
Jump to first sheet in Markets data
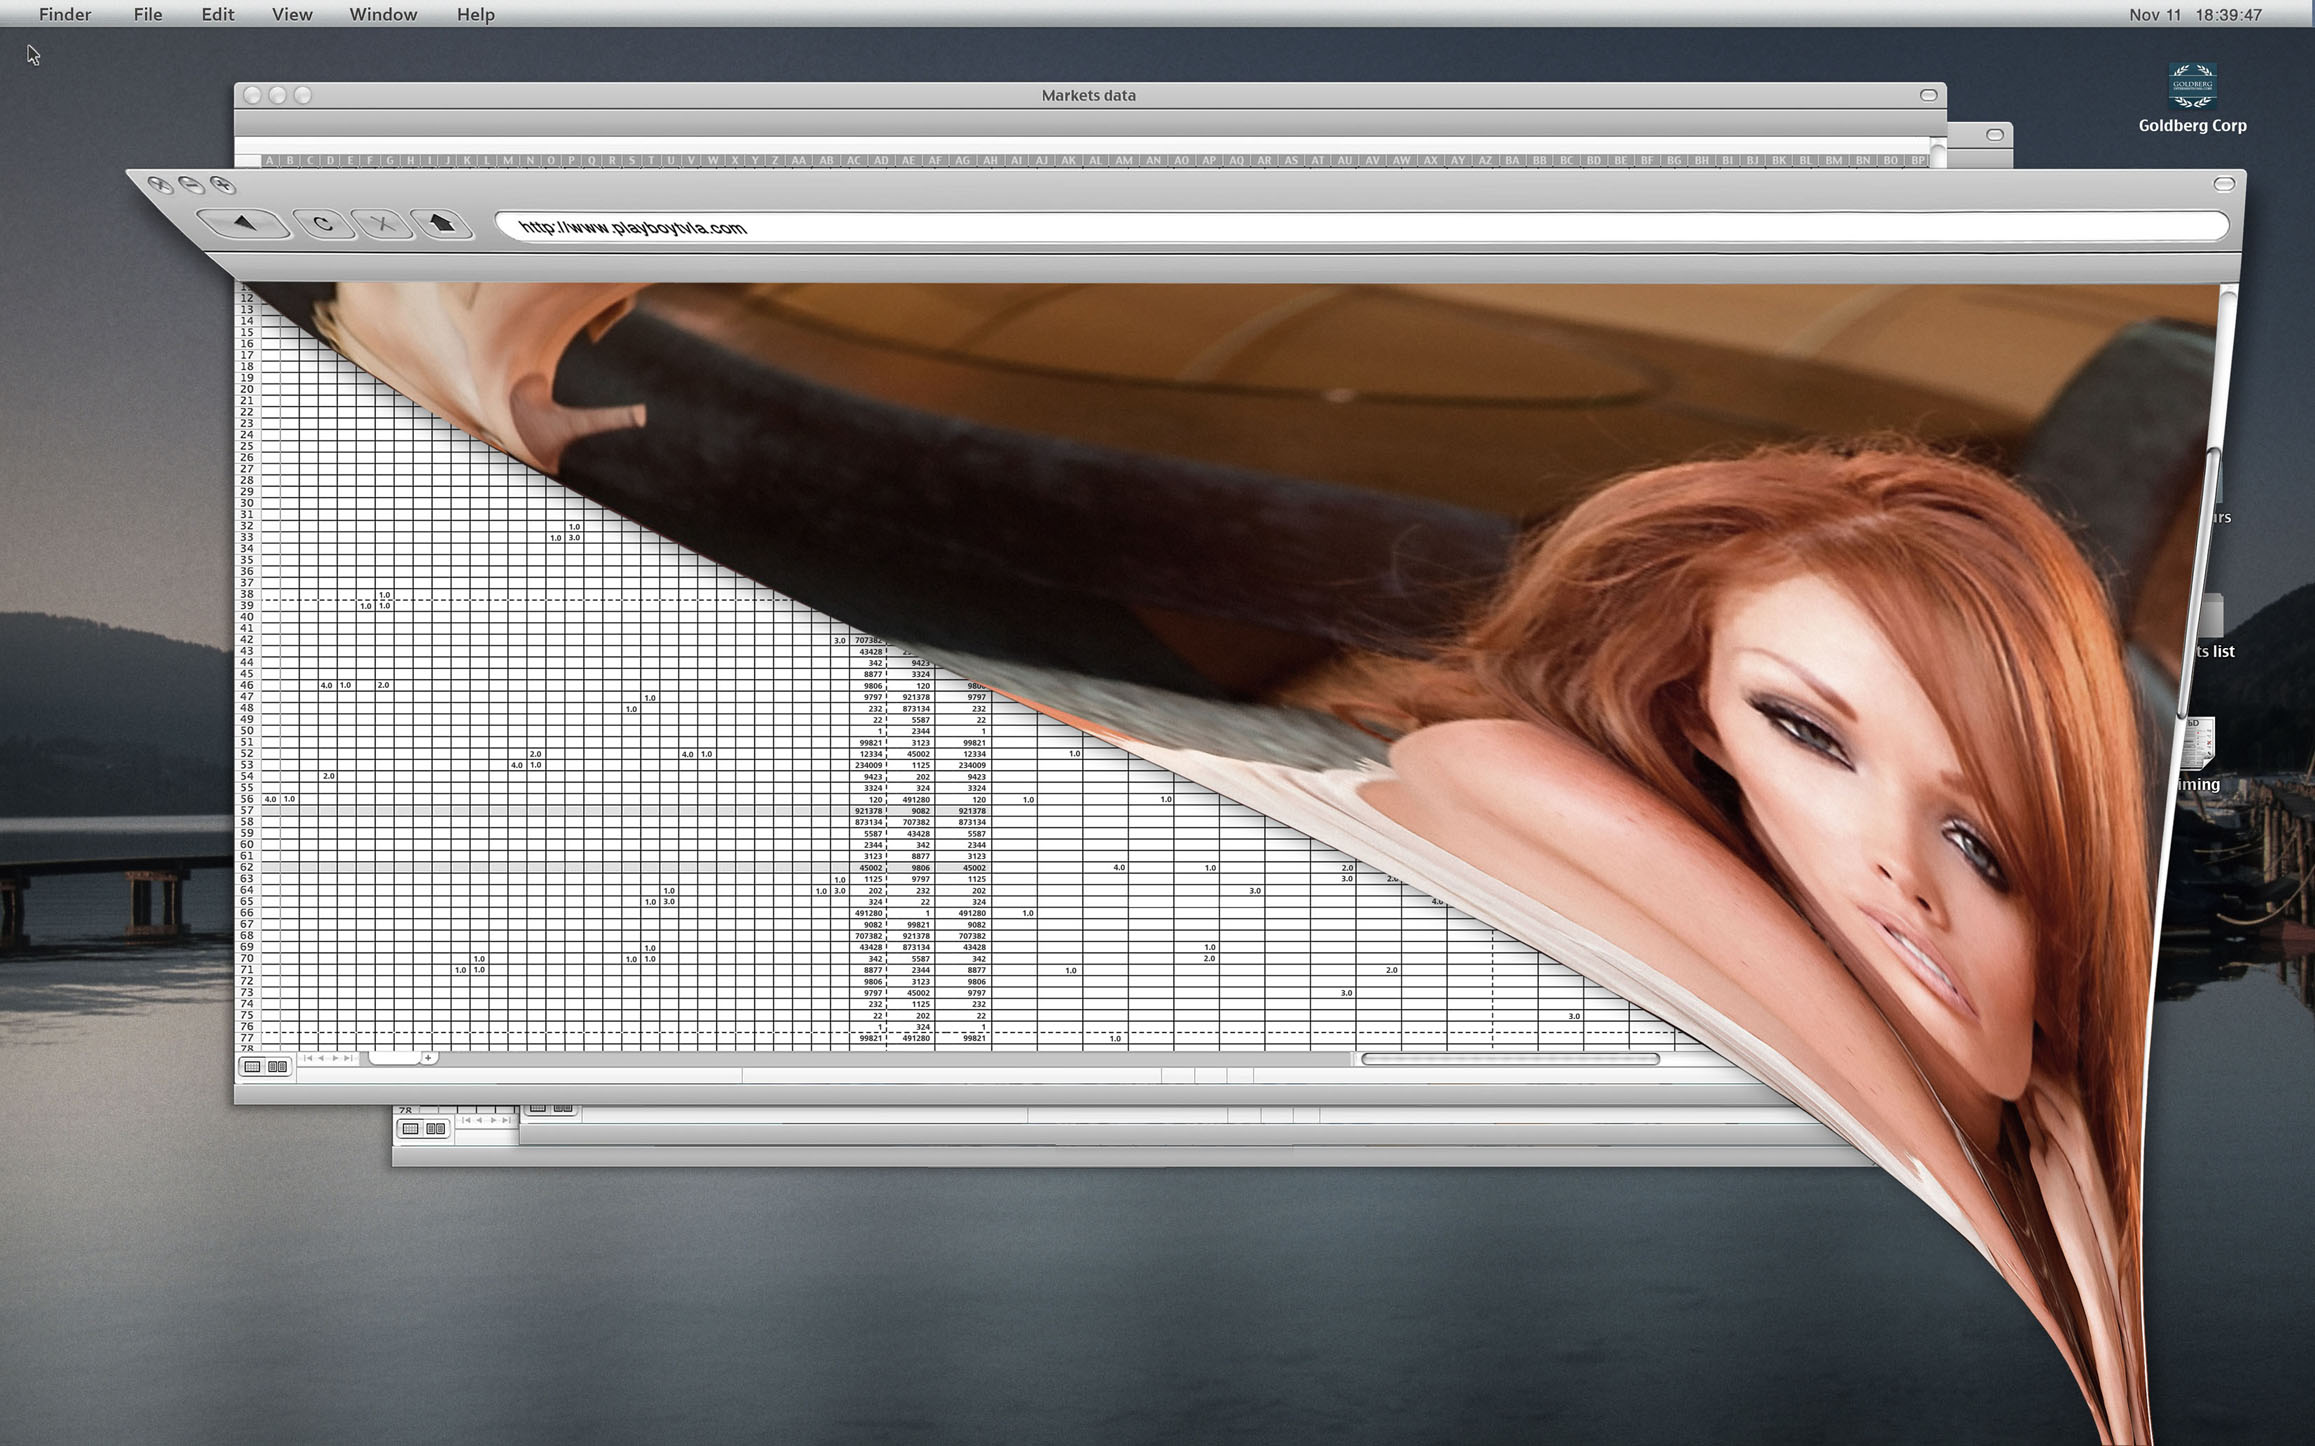(x=308, y=1058)
